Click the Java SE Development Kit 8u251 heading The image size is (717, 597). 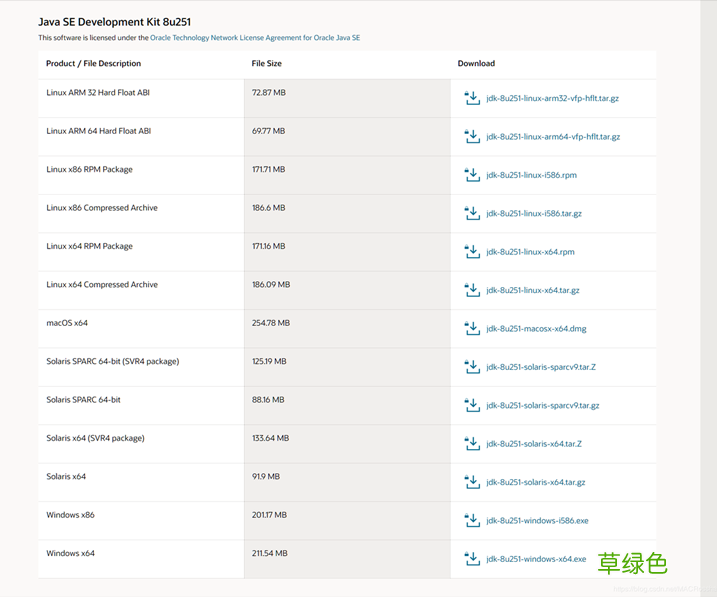113,21
